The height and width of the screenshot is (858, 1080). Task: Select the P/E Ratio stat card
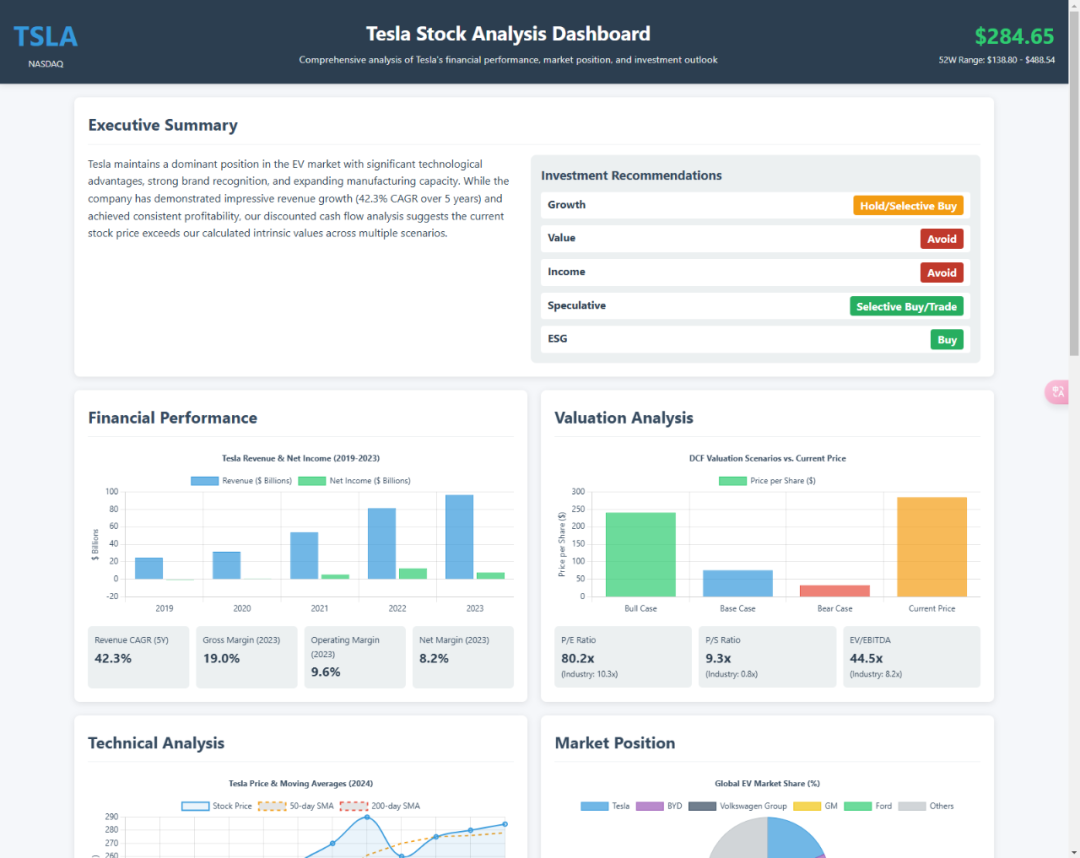[x=622, y=656]
